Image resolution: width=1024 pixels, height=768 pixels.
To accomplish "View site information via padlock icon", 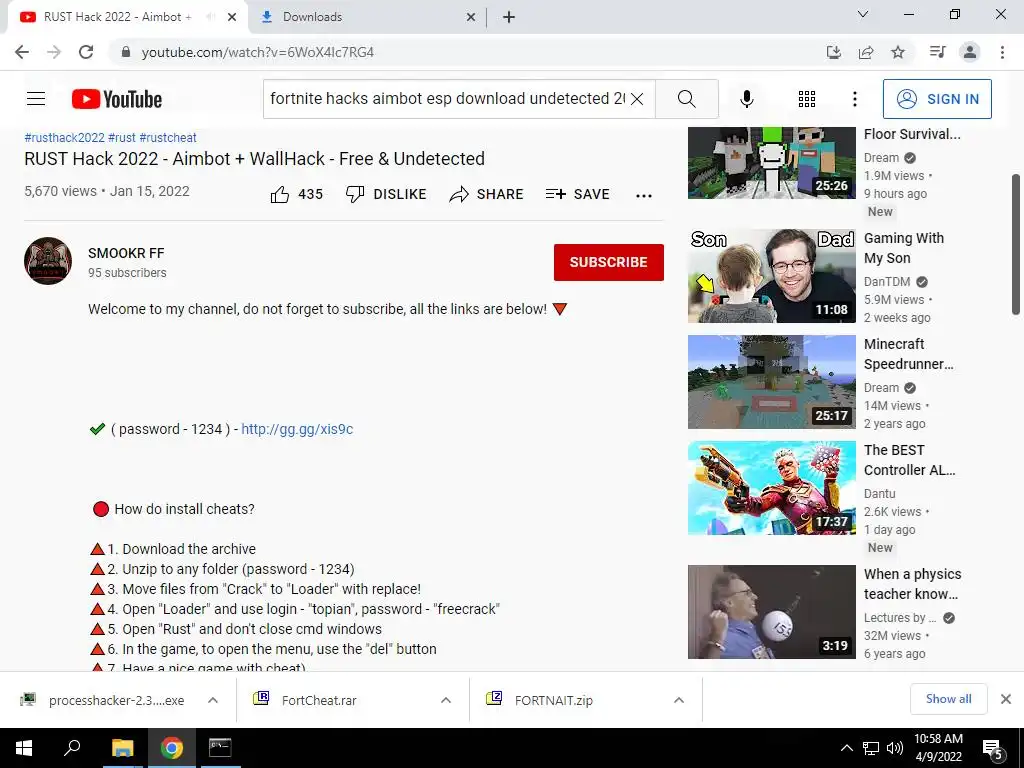I will [126, 52].
